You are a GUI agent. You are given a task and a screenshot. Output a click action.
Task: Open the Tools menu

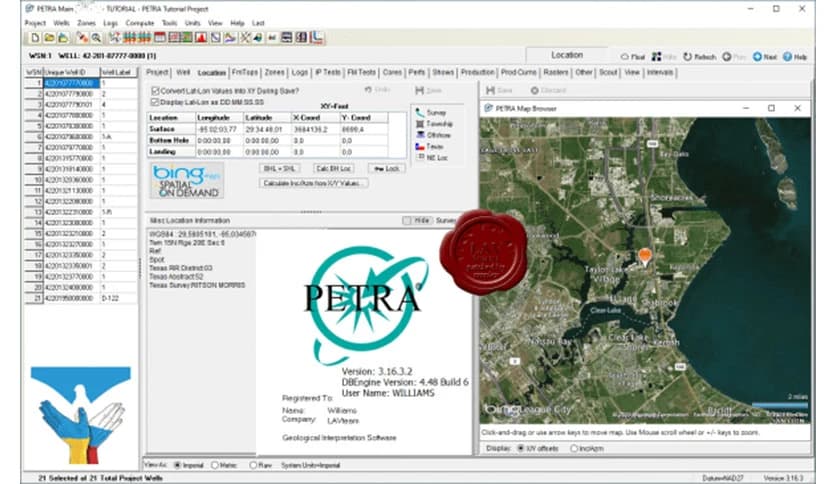[170, 23]
